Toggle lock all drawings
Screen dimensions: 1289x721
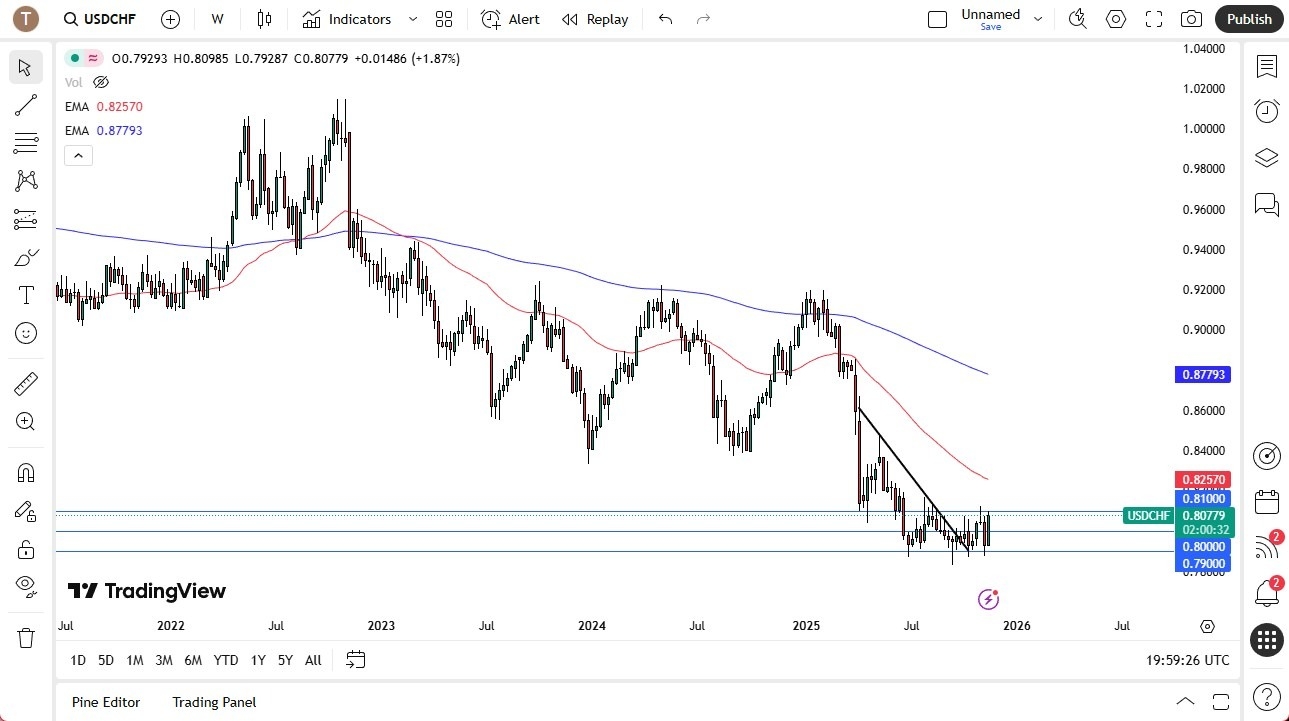[25, 548]
